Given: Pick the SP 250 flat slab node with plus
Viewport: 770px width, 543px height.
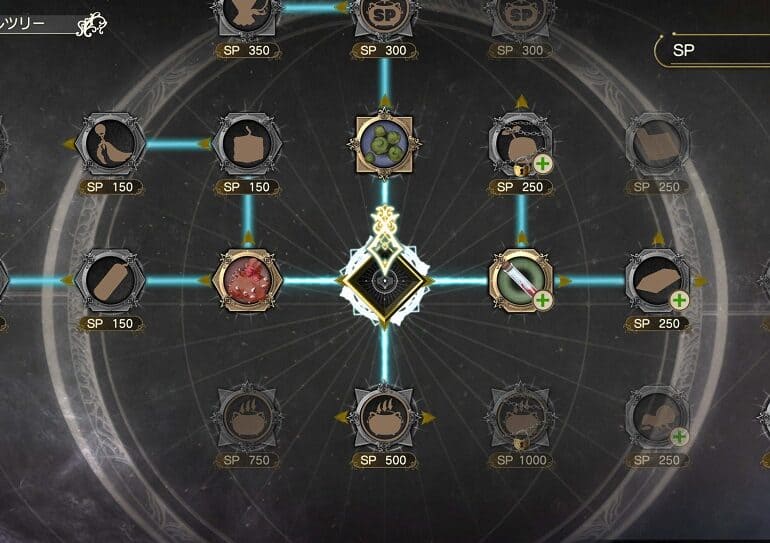Looking at the screenshot, I should (658, 280).
